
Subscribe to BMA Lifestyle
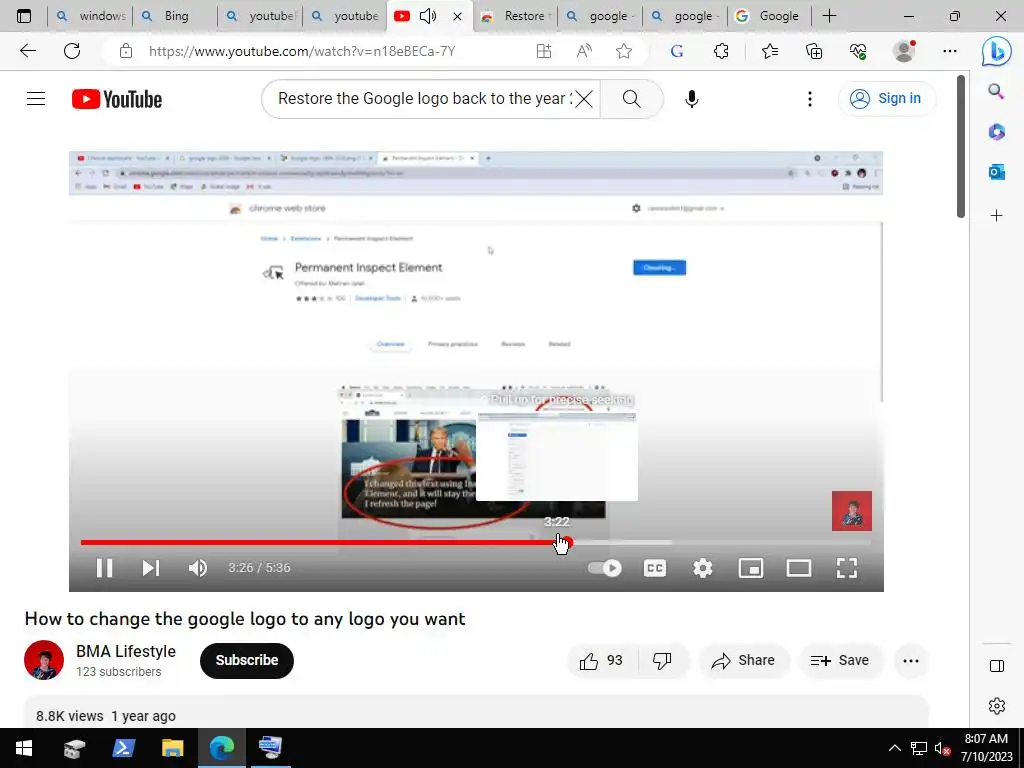pos(247,660)
